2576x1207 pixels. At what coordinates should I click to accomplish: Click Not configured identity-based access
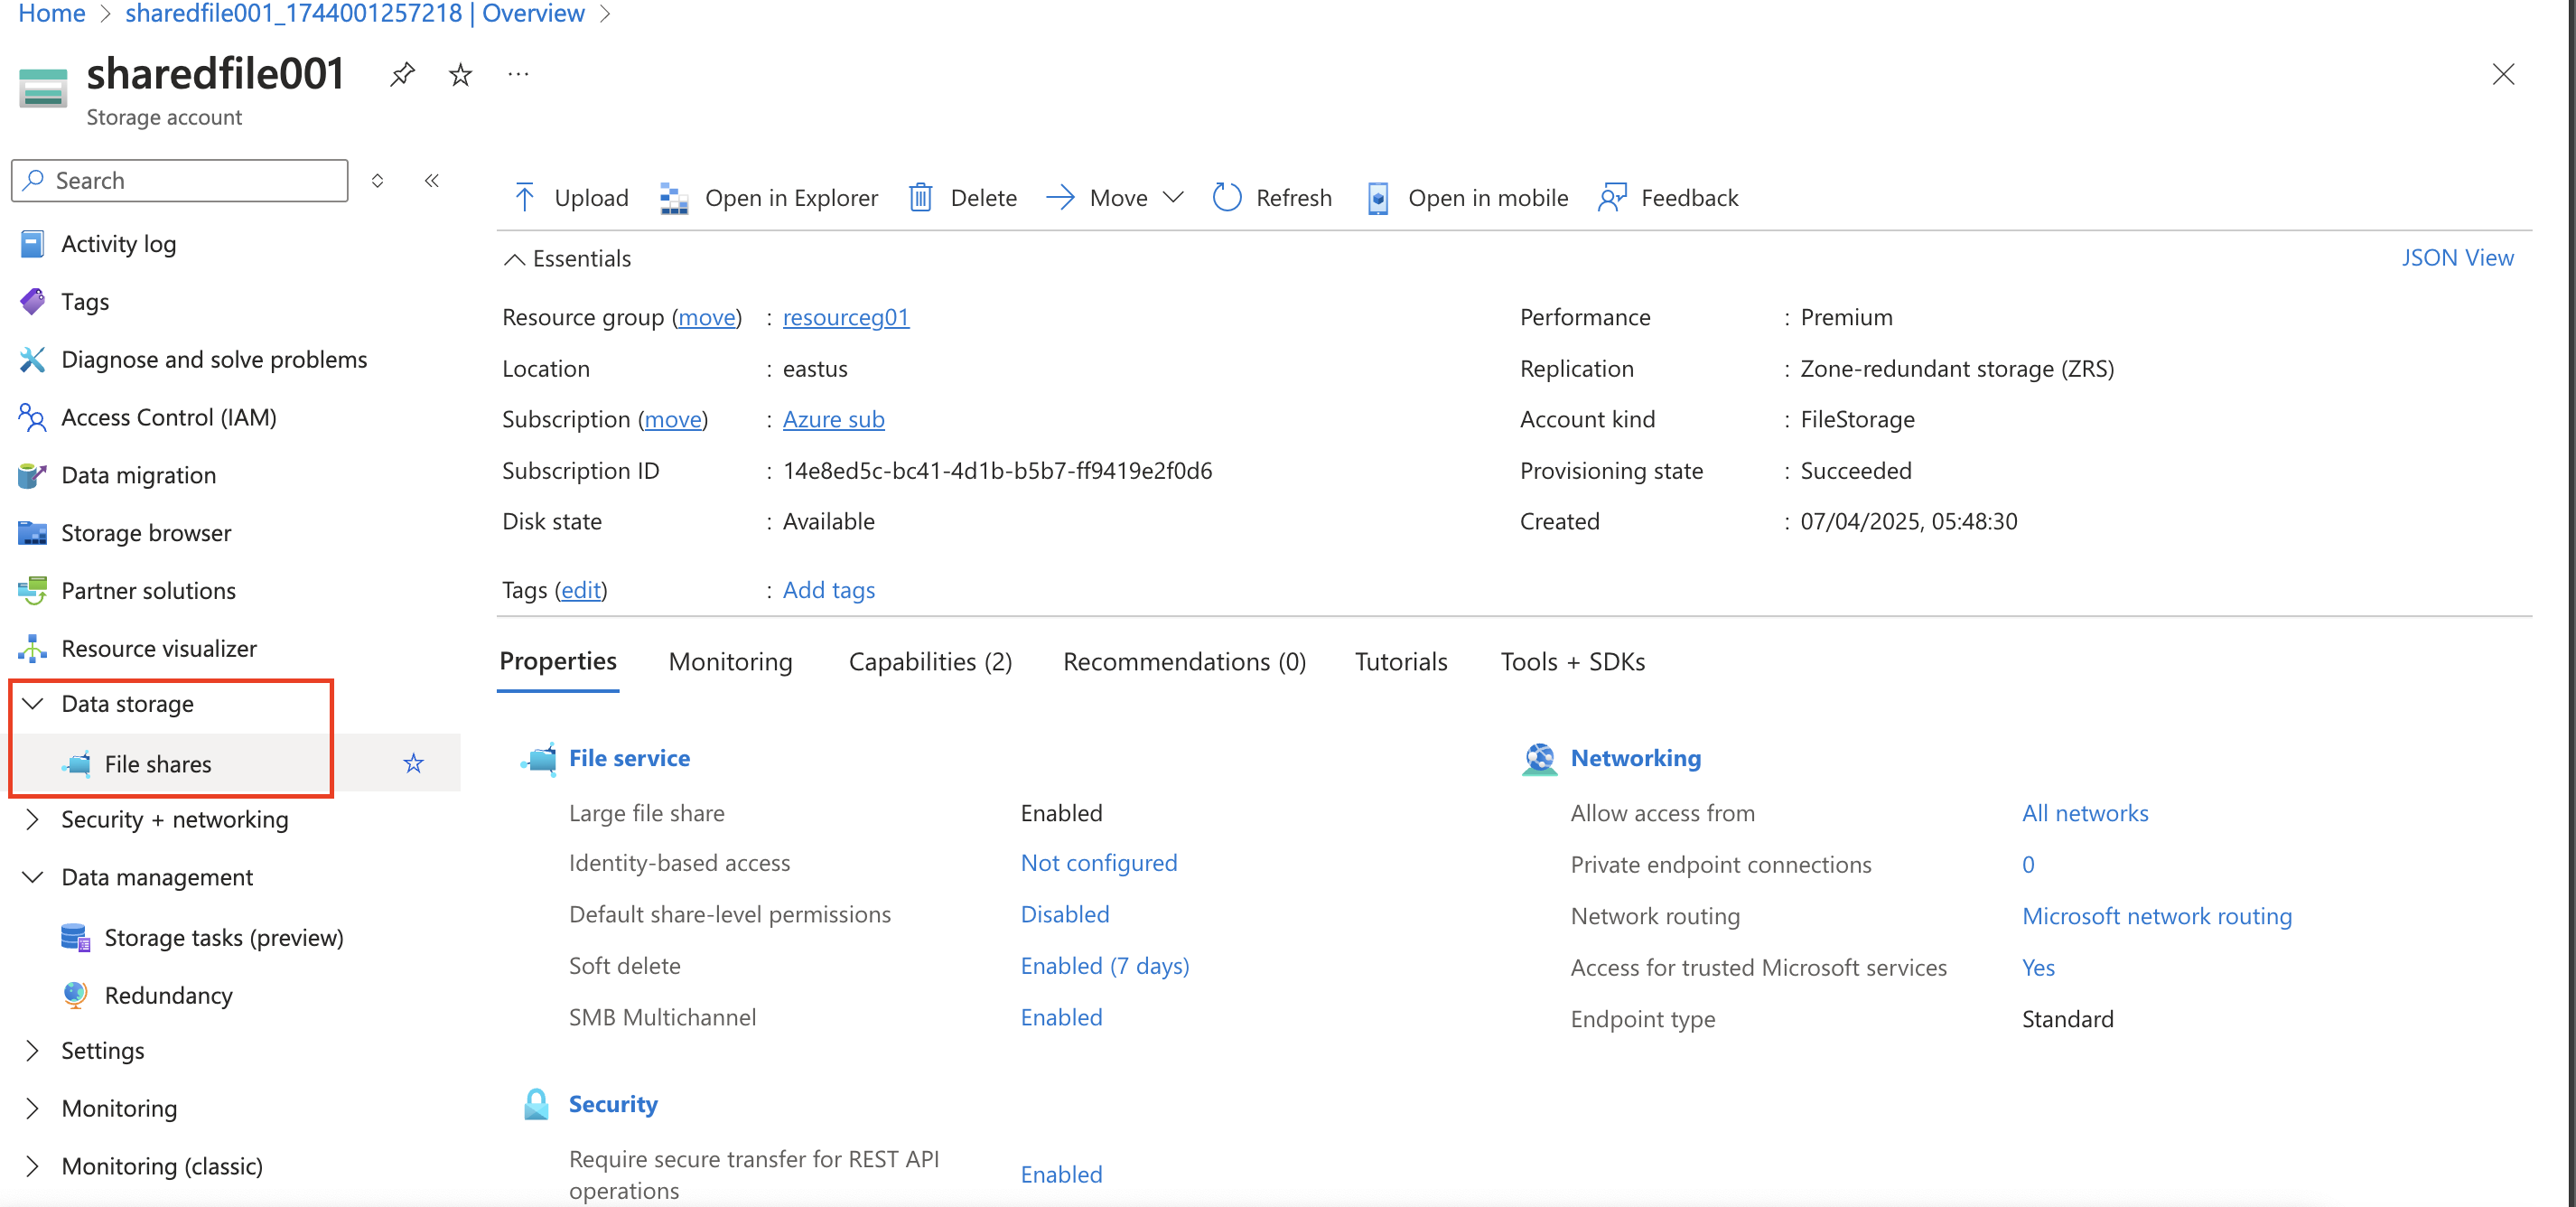[x=1098, y=863]
